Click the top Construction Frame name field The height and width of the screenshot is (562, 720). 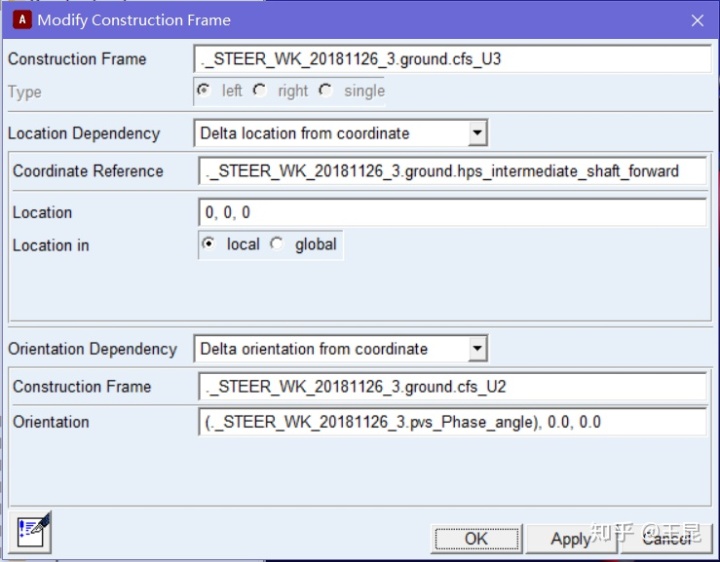point(450,59)
